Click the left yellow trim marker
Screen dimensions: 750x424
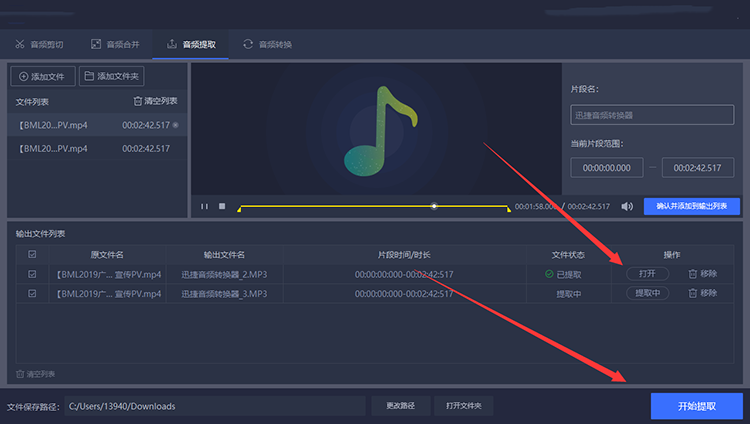pyautogui.click(x=239, y=209)
